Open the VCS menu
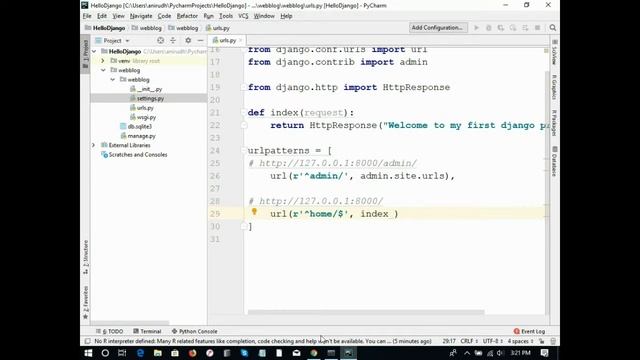This screenshot has height=360, width=640. (x=243, y=16)
